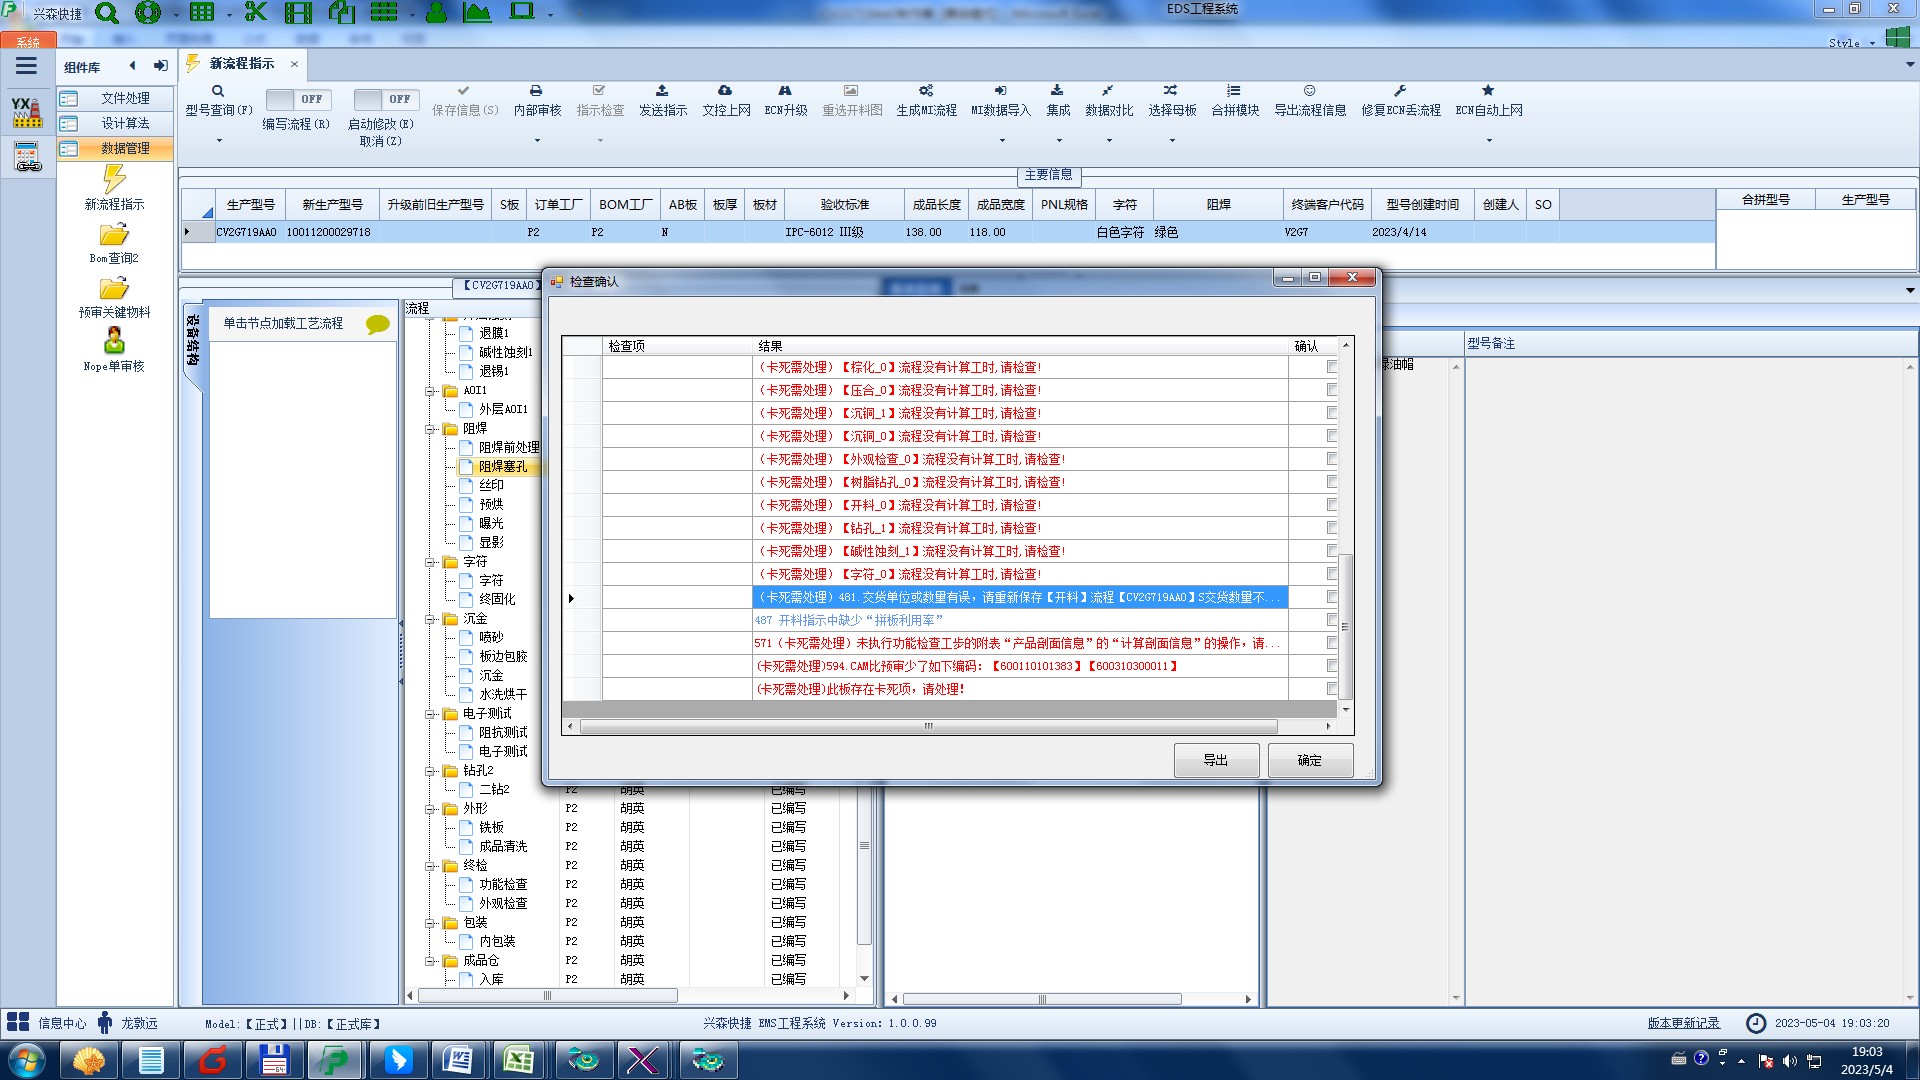Click the hamburger menu icon
This screenshot has height=1080, width=1920.
pos(26,66)
